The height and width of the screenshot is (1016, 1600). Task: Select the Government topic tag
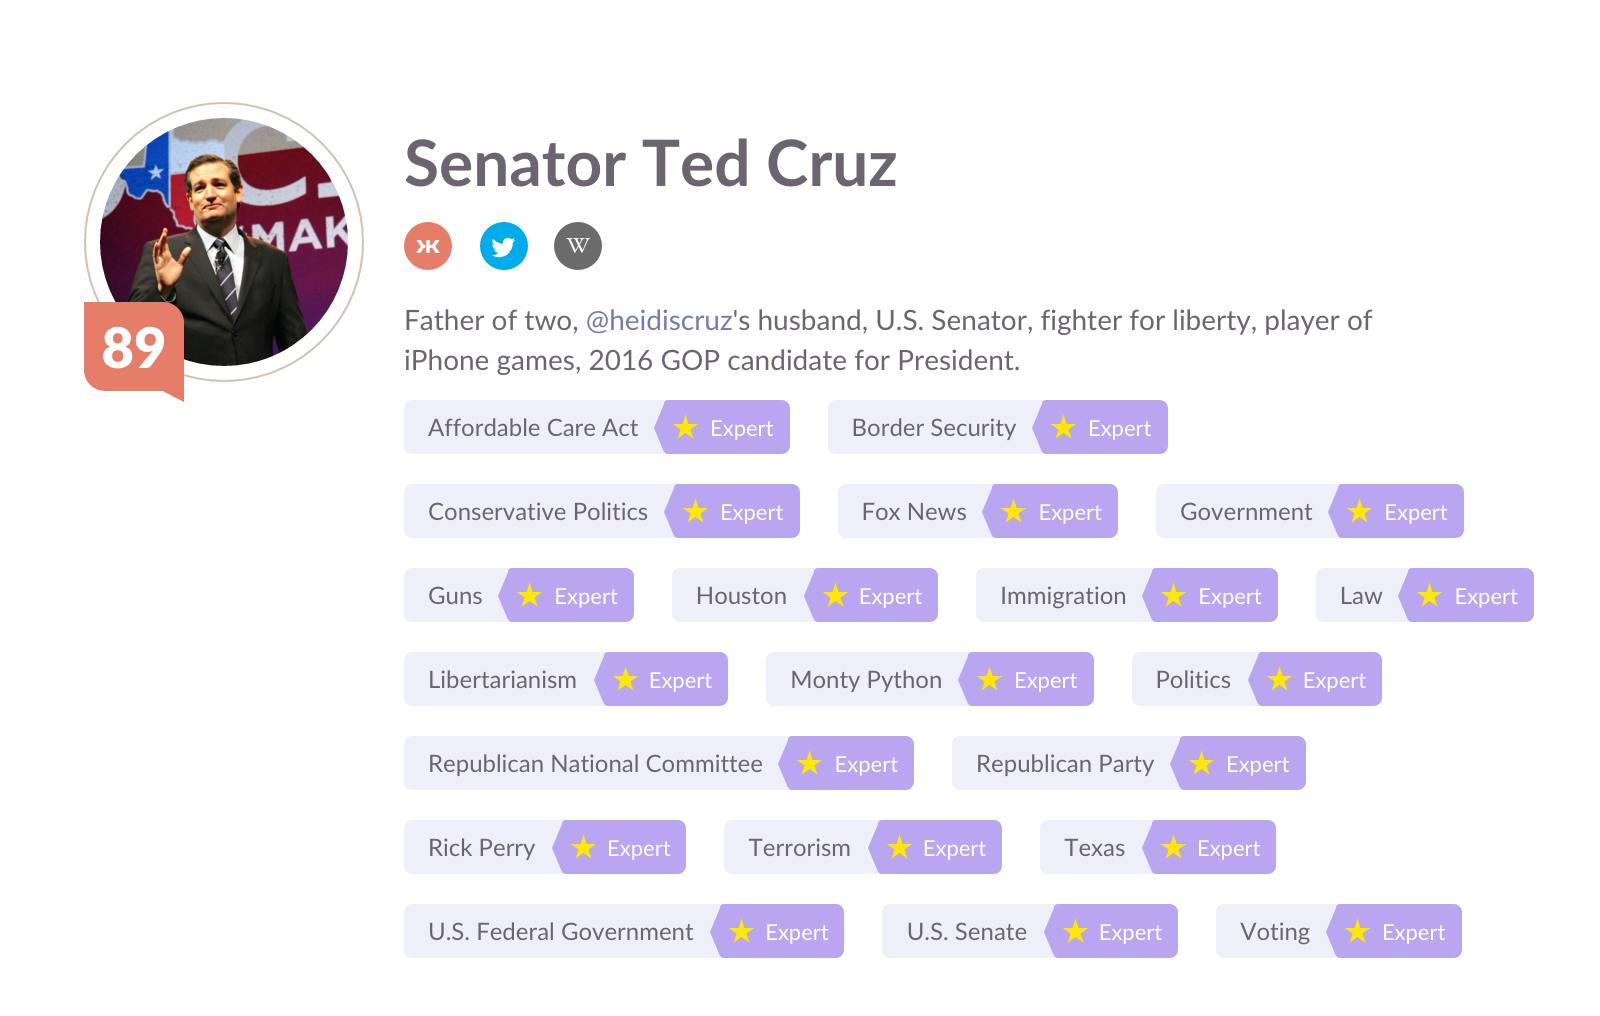pyautogui.click(x=1245, y=512)
